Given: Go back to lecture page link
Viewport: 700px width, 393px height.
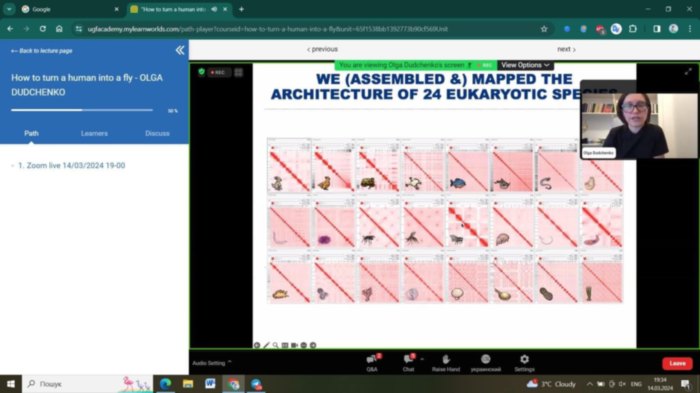Looking at the screenshot, I should click(42, 51).
